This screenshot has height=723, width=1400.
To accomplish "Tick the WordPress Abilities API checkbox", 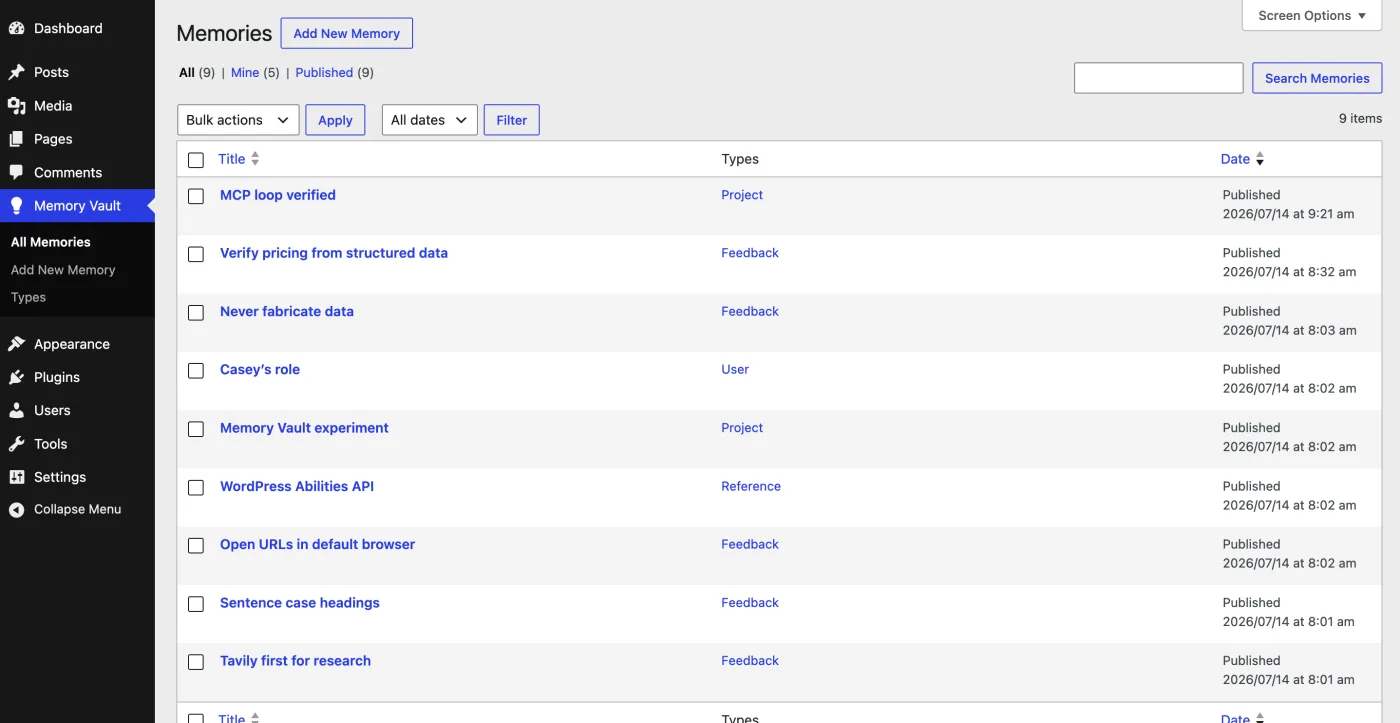I will point(196,487).
